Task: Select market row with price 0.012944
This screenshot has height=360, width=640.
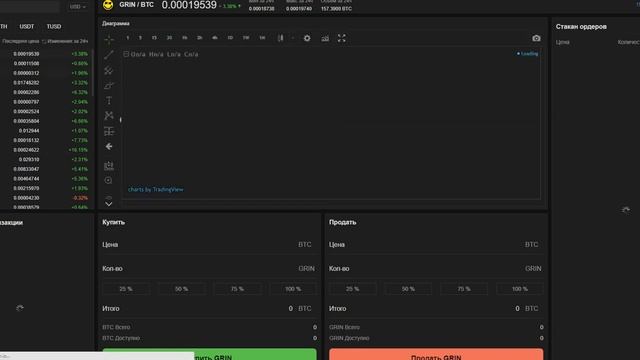Action: click(45, 131)
